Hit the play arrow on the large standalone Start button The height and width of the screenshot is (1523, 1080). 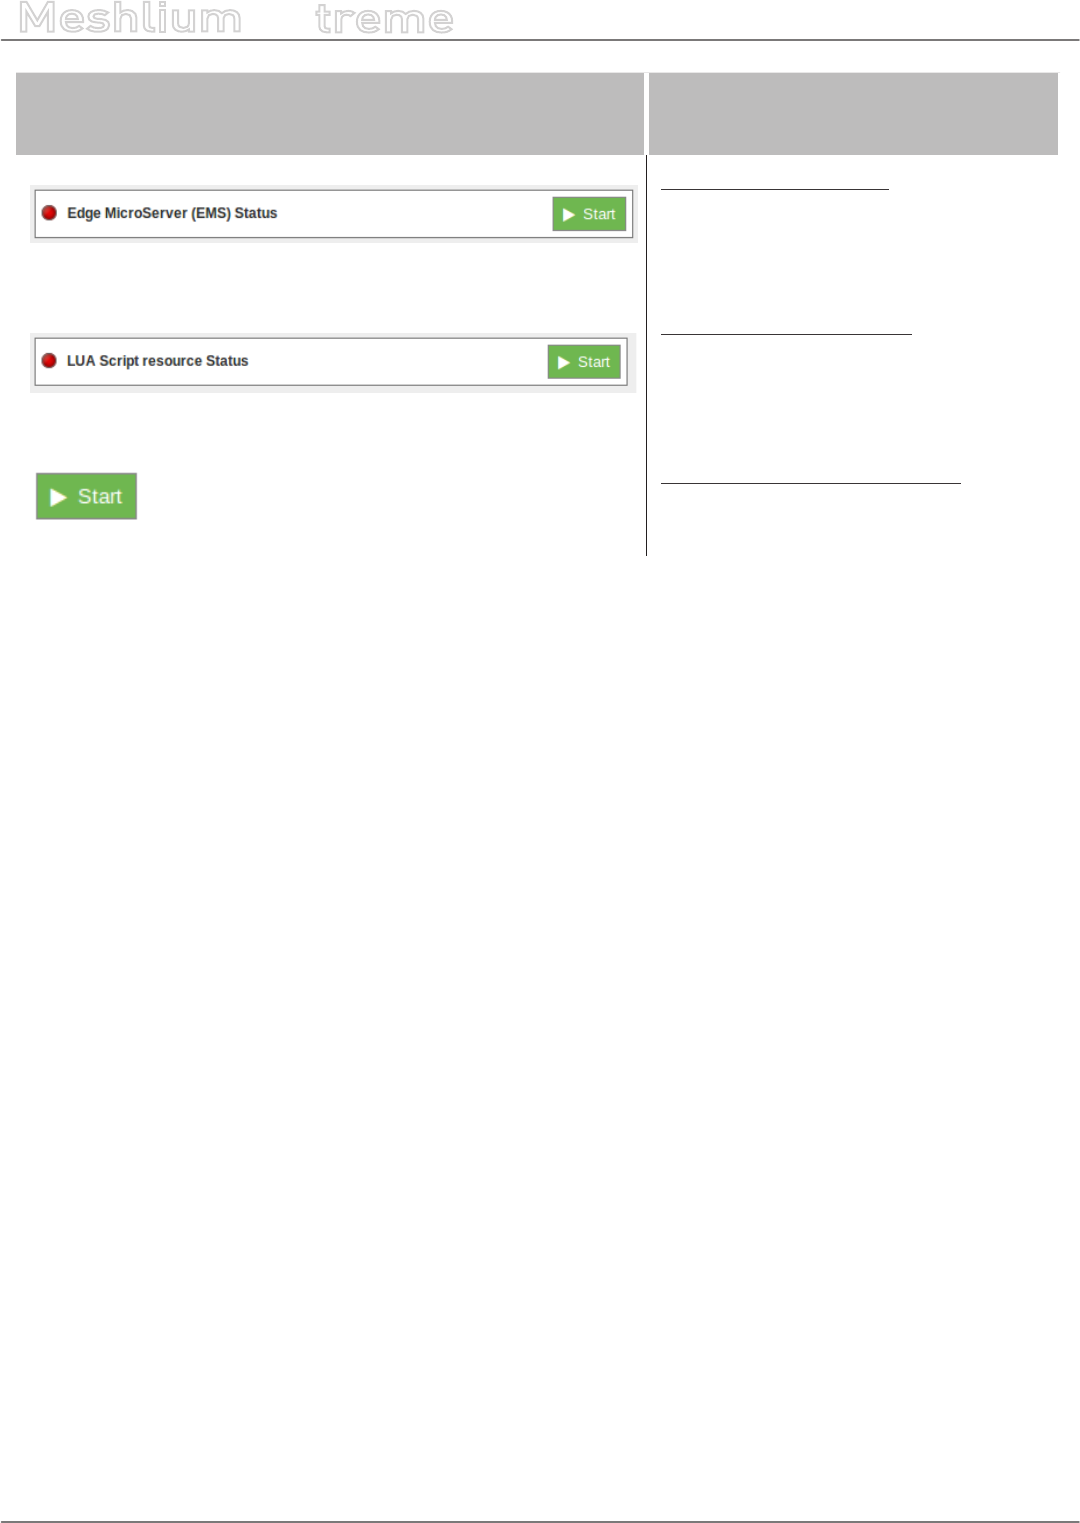(58, 497)
